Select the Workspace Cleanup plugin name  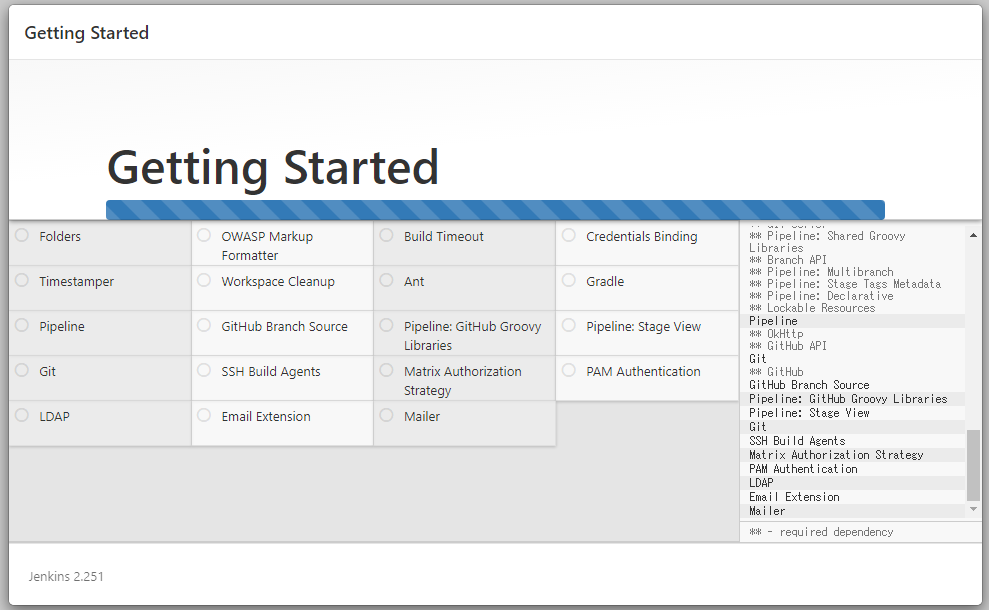tap(278, 281)
